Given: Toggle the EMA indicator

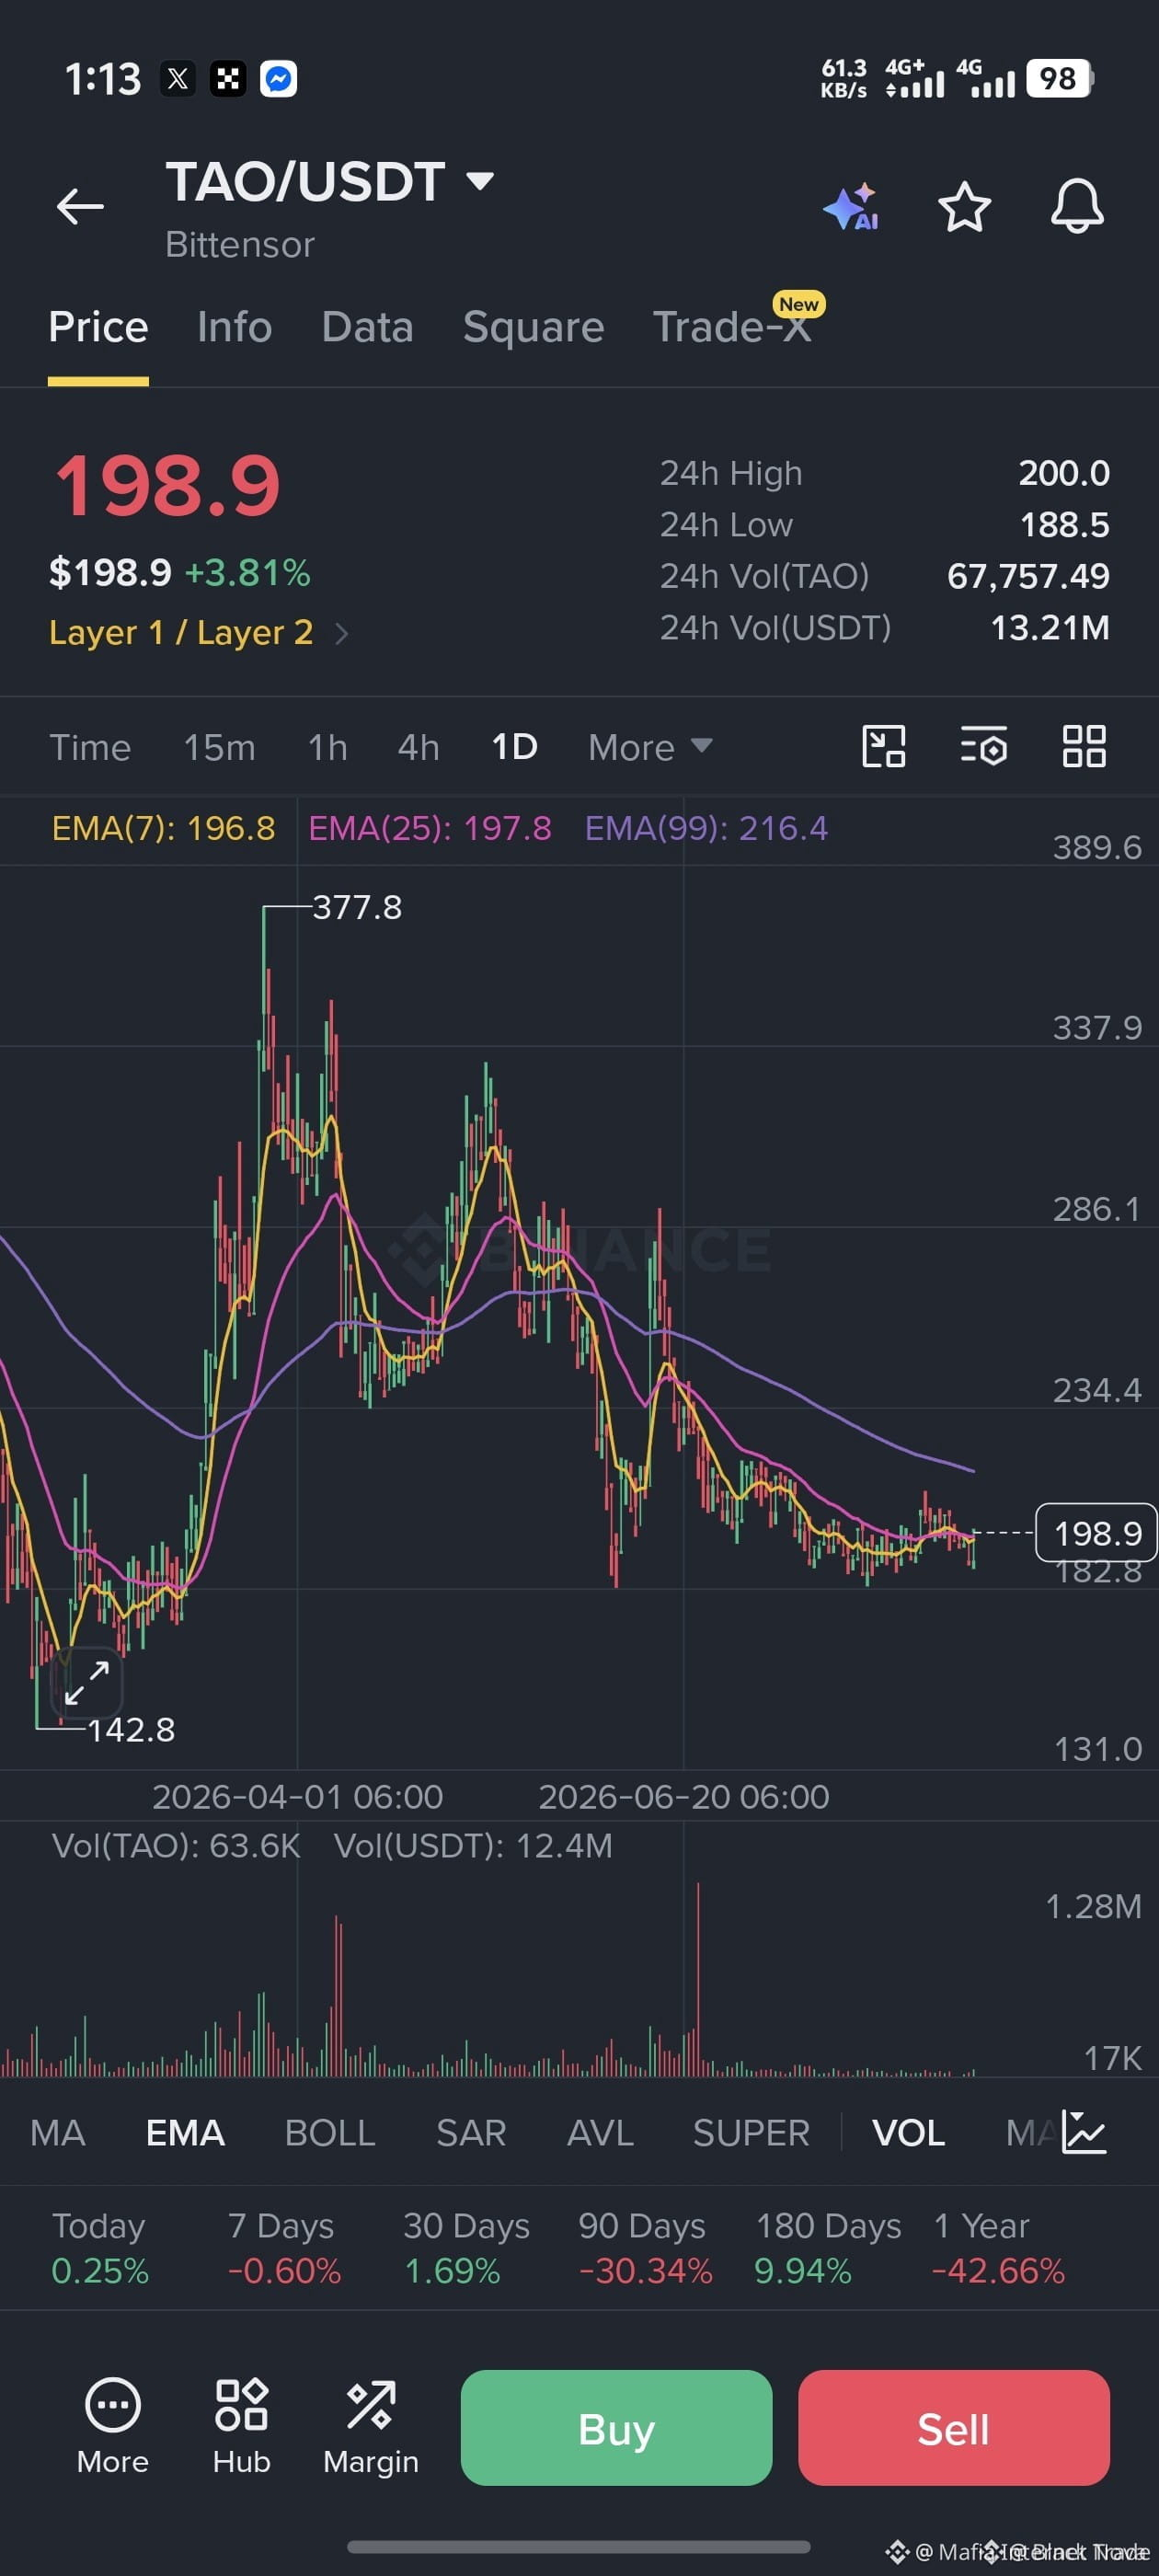Looking at the screenshot, I should point(185,2132).
